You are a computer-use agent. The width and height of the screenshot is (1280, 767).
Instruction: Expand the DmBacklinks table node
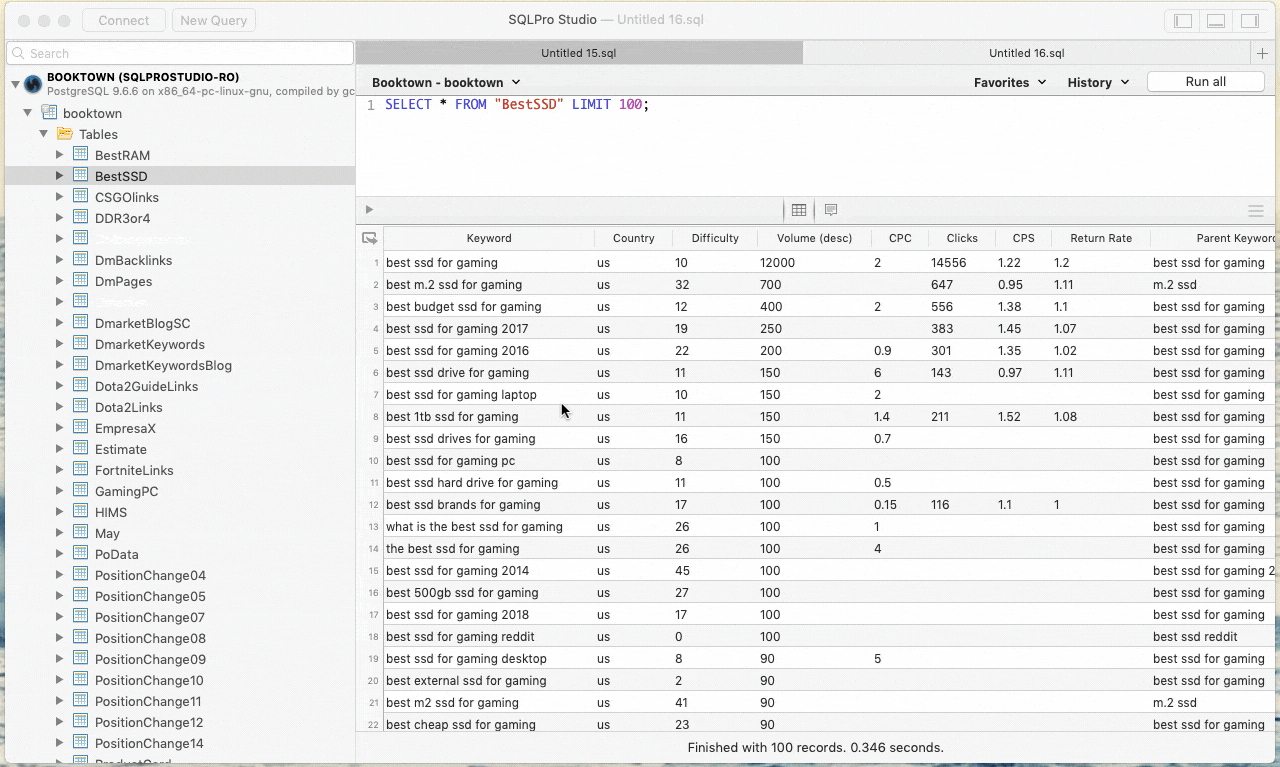(x=59, y=260)
